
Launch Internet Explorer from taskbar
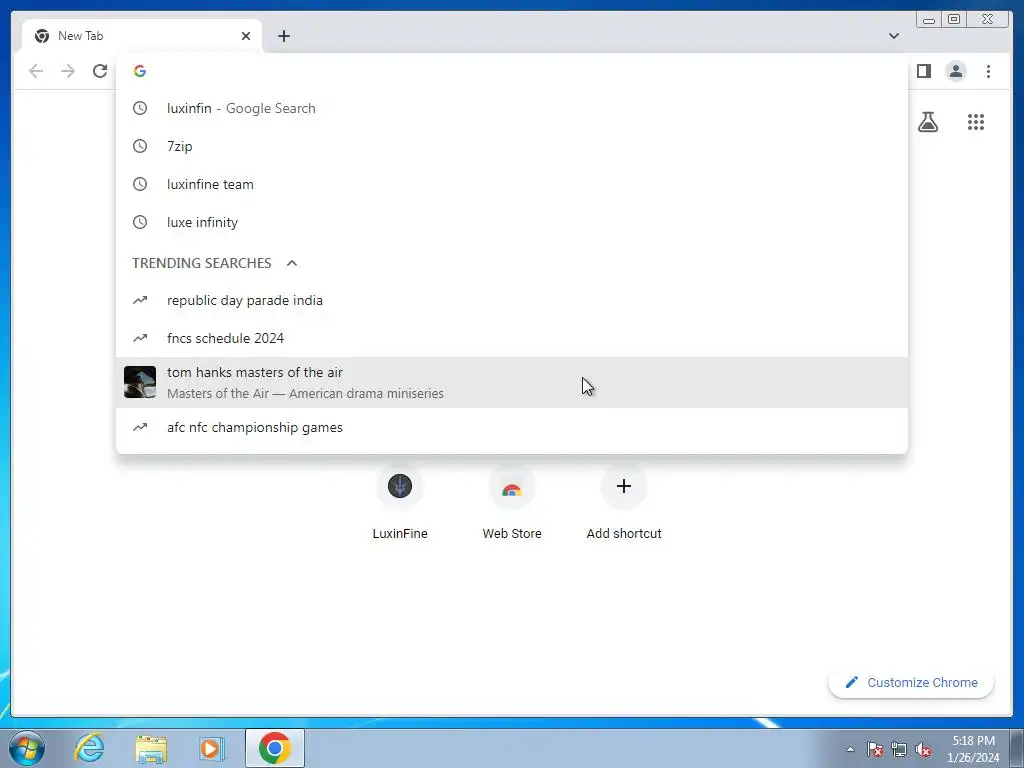pos(89,748)
